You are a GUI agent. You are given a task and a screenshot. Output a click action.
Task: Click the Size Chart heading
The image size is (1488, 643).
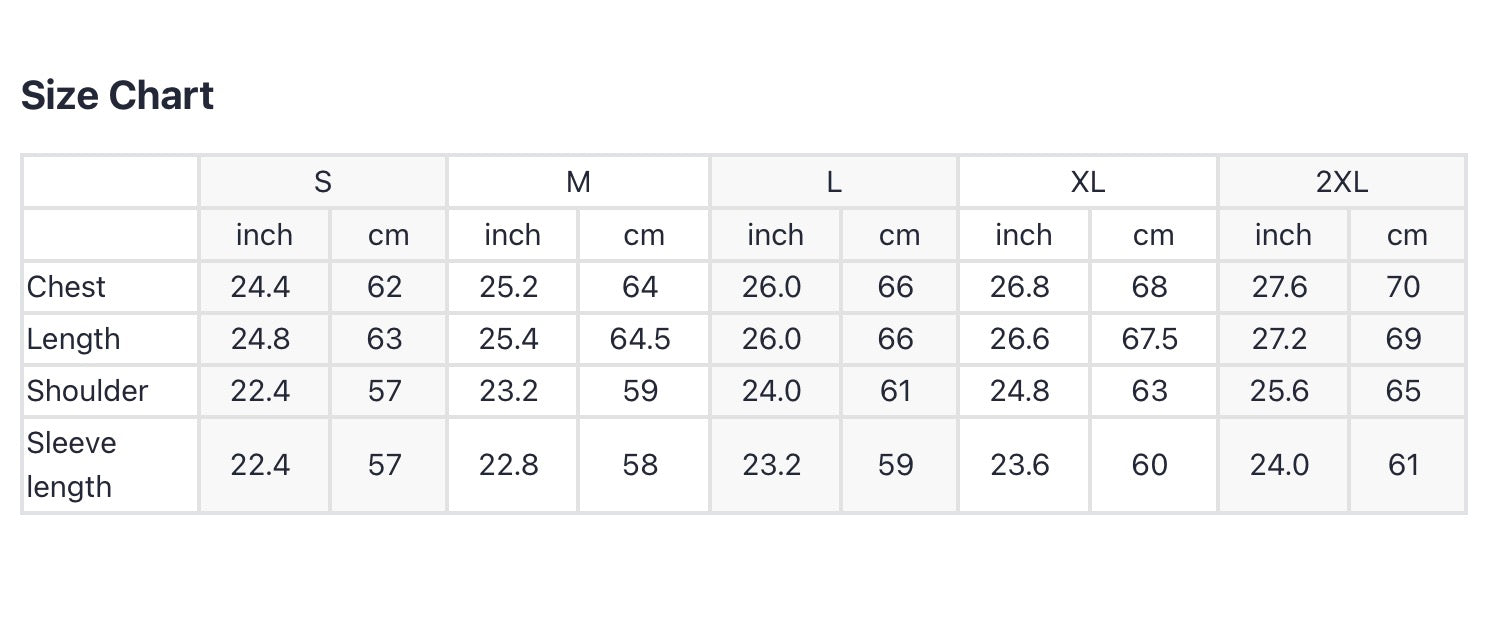(117, 96)
